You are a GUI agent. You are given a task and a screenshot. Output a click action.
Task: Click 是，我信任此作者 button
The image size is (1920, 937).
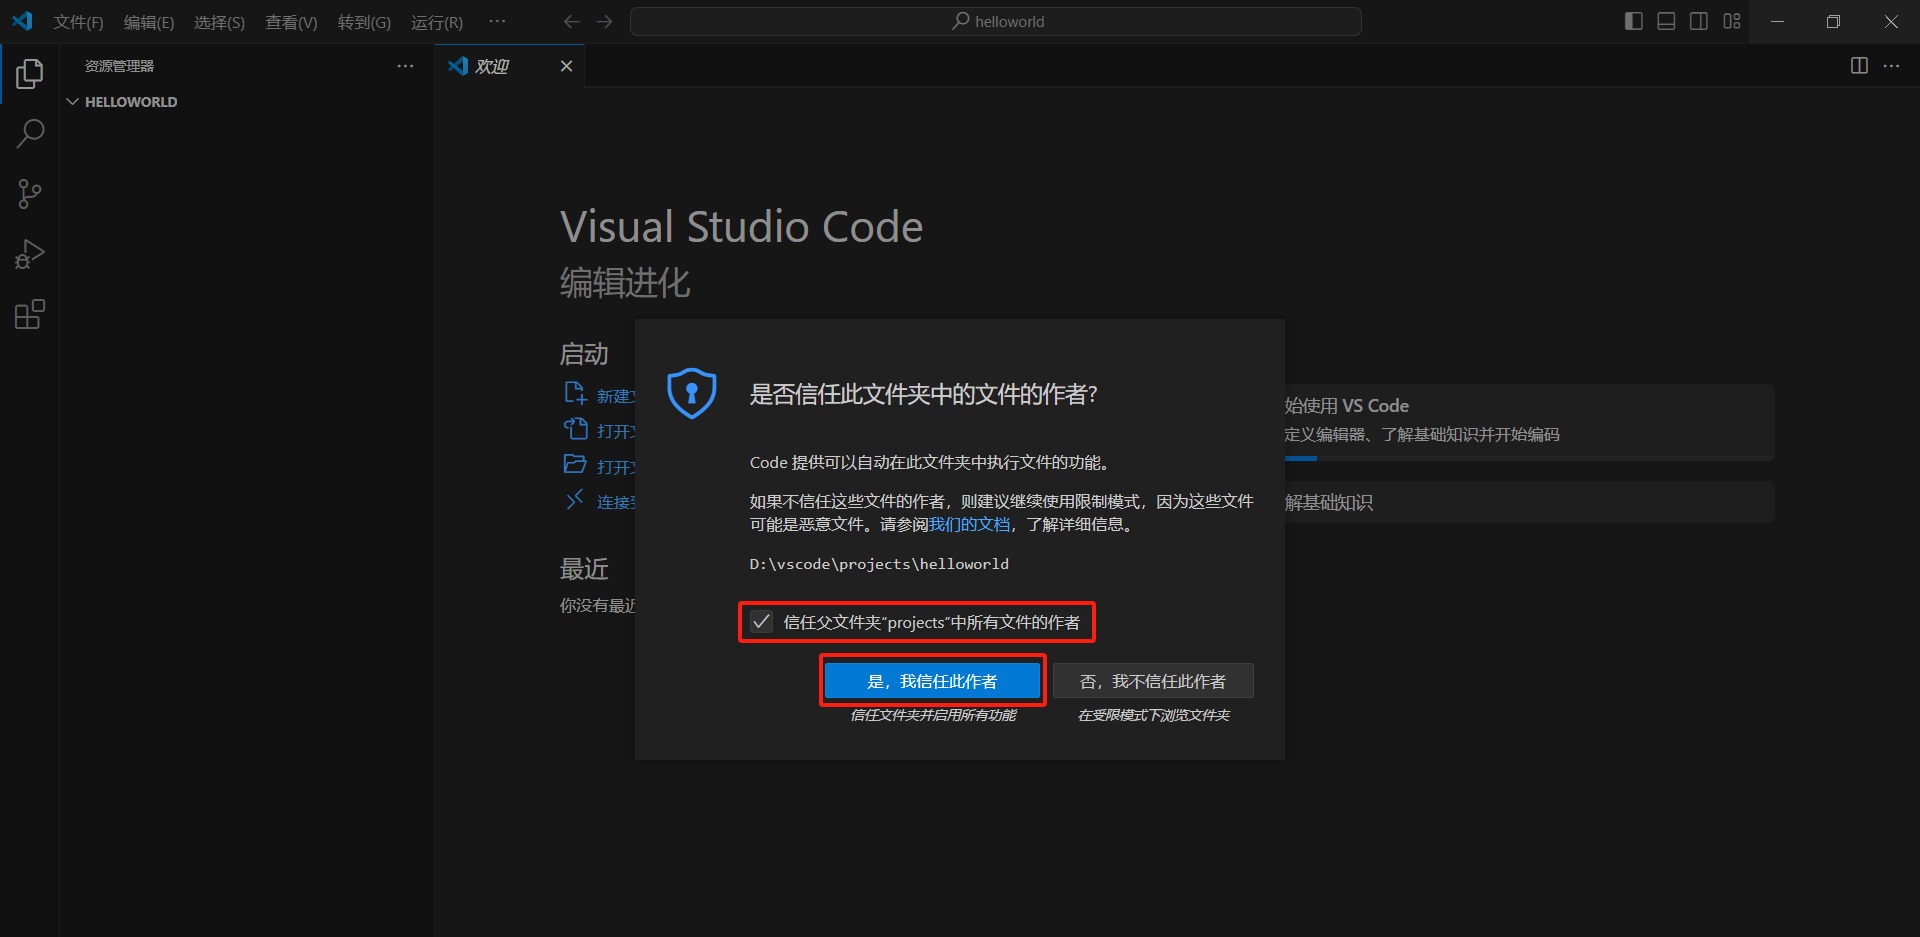[932, 681]
